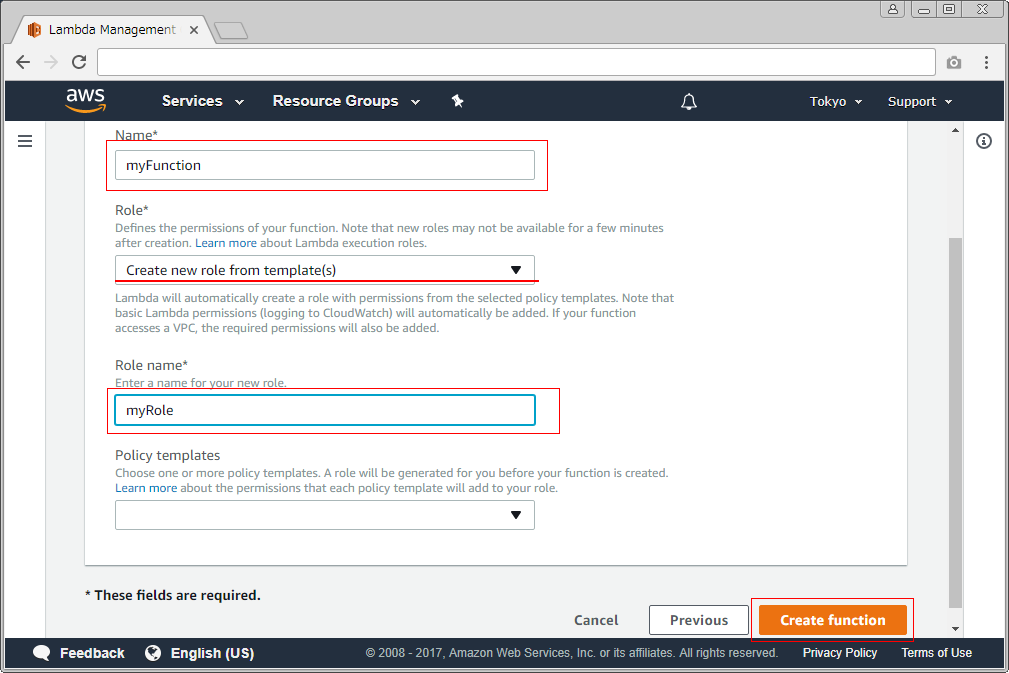
Task: Open the notifications bell icon
Action: 689,101
